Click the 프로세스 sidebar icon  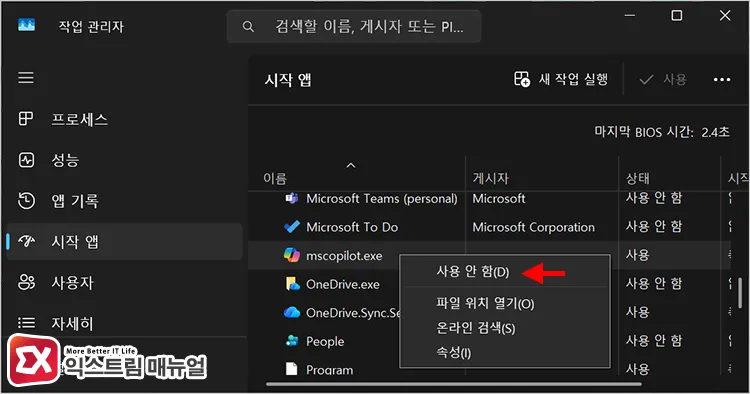tap(26, 119)
